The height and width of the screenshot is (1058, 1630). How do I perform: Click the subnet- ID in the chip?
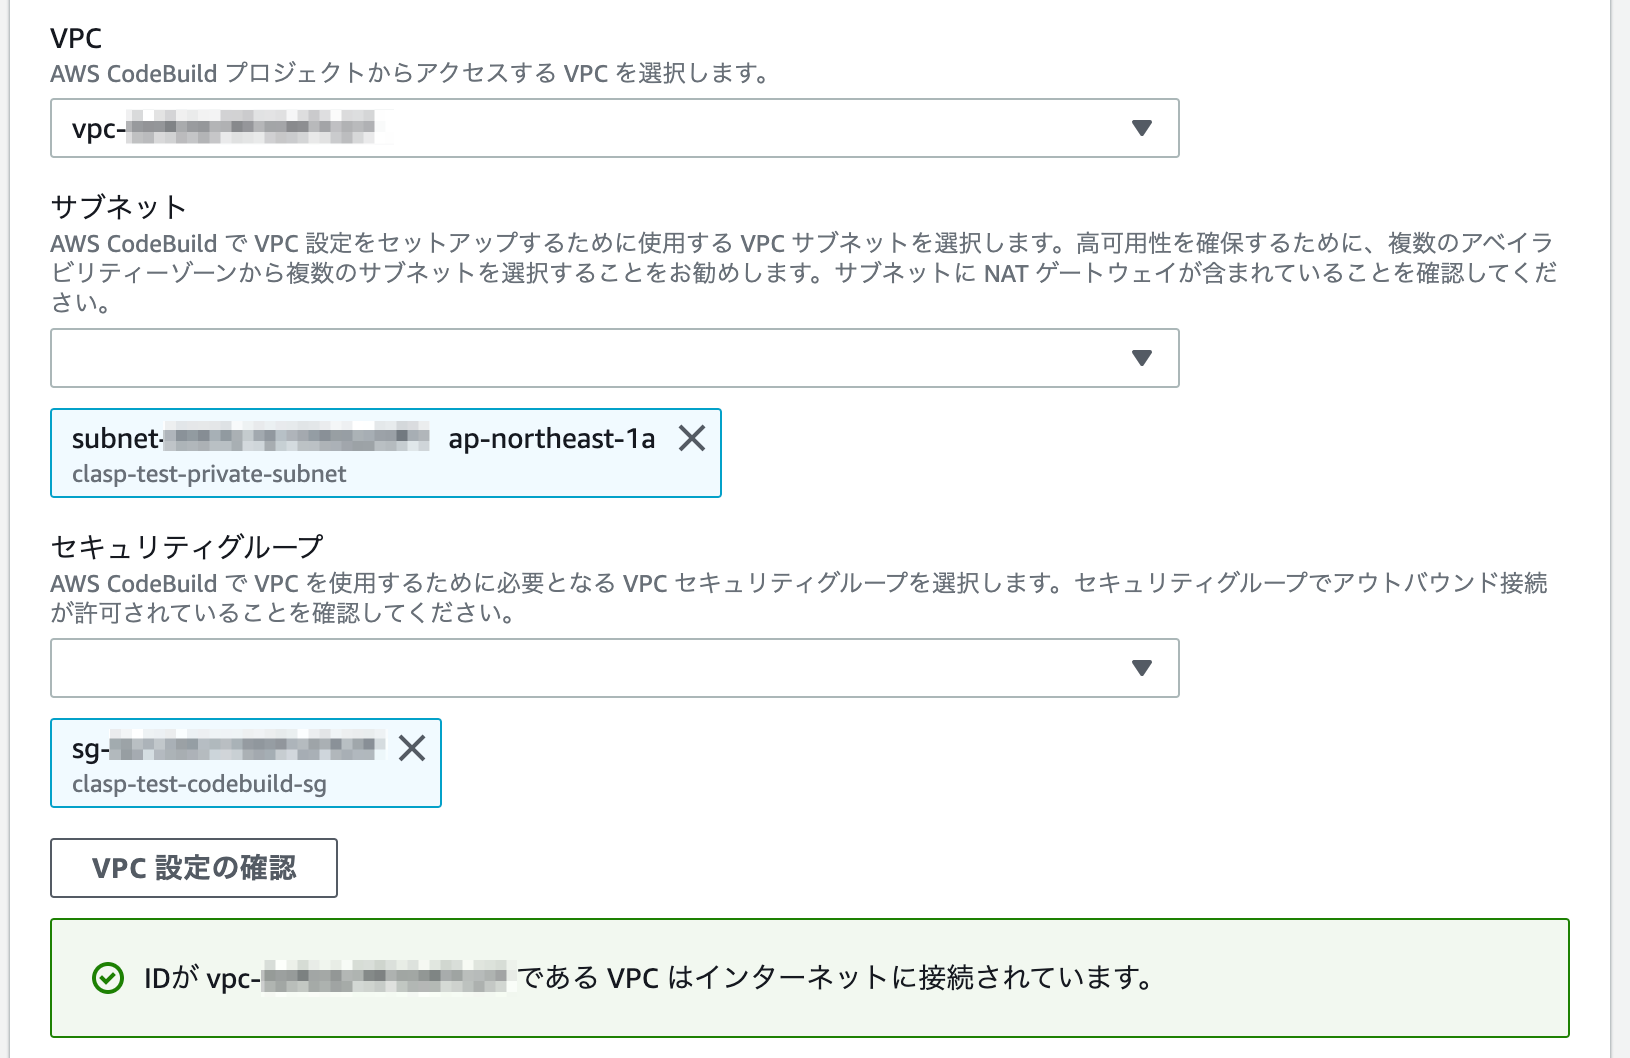click(251, 438)
